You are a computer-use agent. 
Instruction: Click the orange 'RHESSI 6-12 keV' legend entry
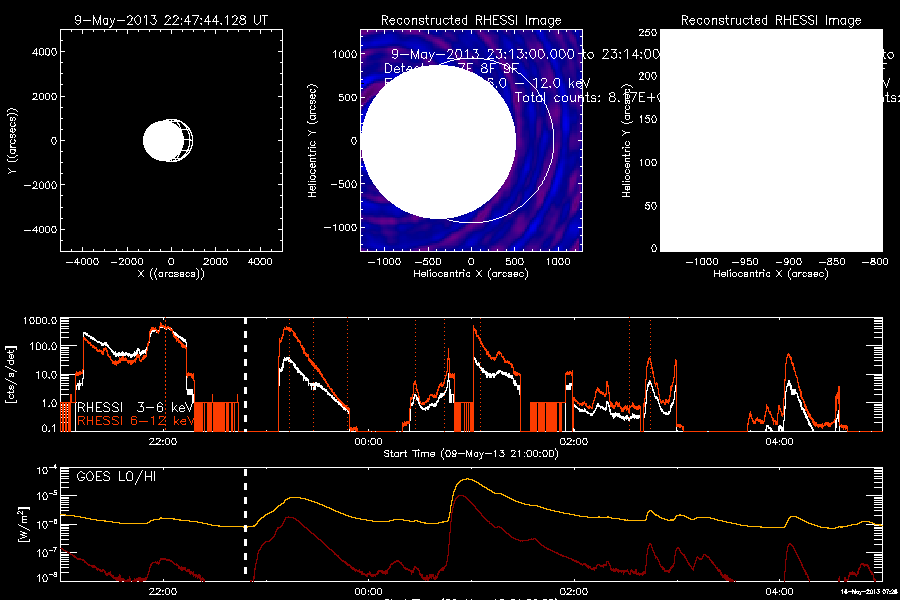click(x=135, y=421)
